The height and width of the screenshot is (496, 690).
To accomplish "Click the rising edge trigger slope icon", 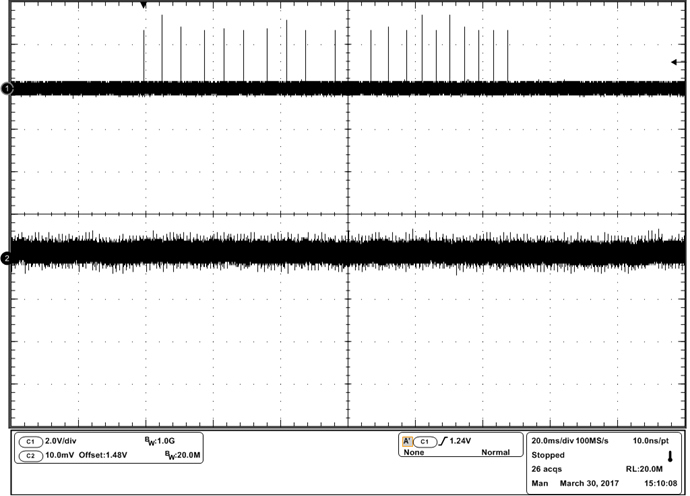I will point(443,441).
